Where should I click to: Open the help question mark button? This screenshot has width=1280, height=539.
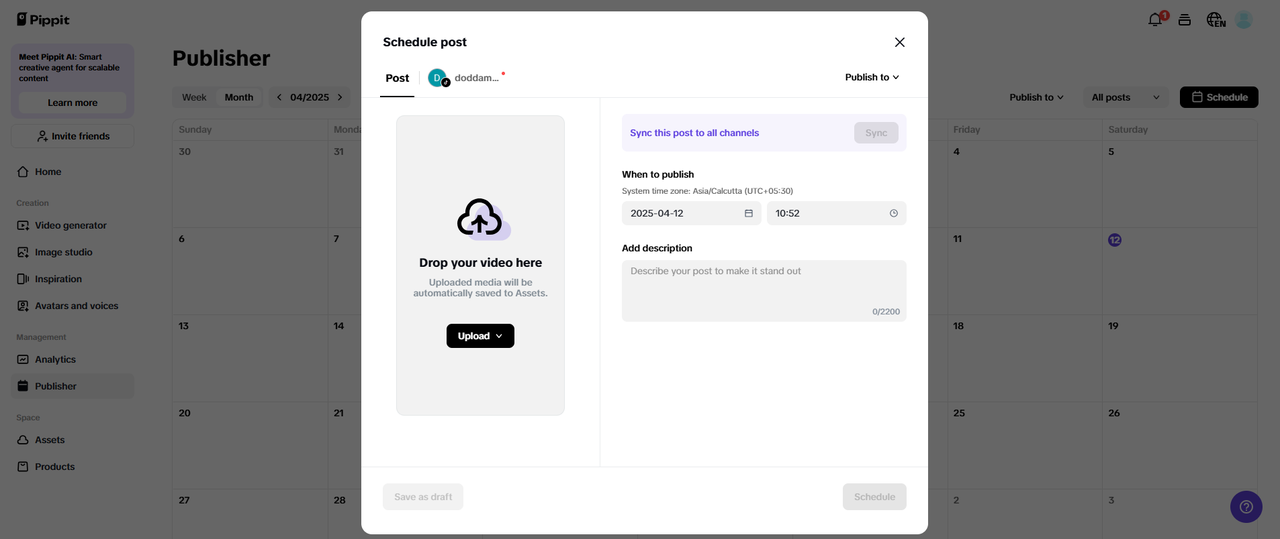coord(1246,506)
